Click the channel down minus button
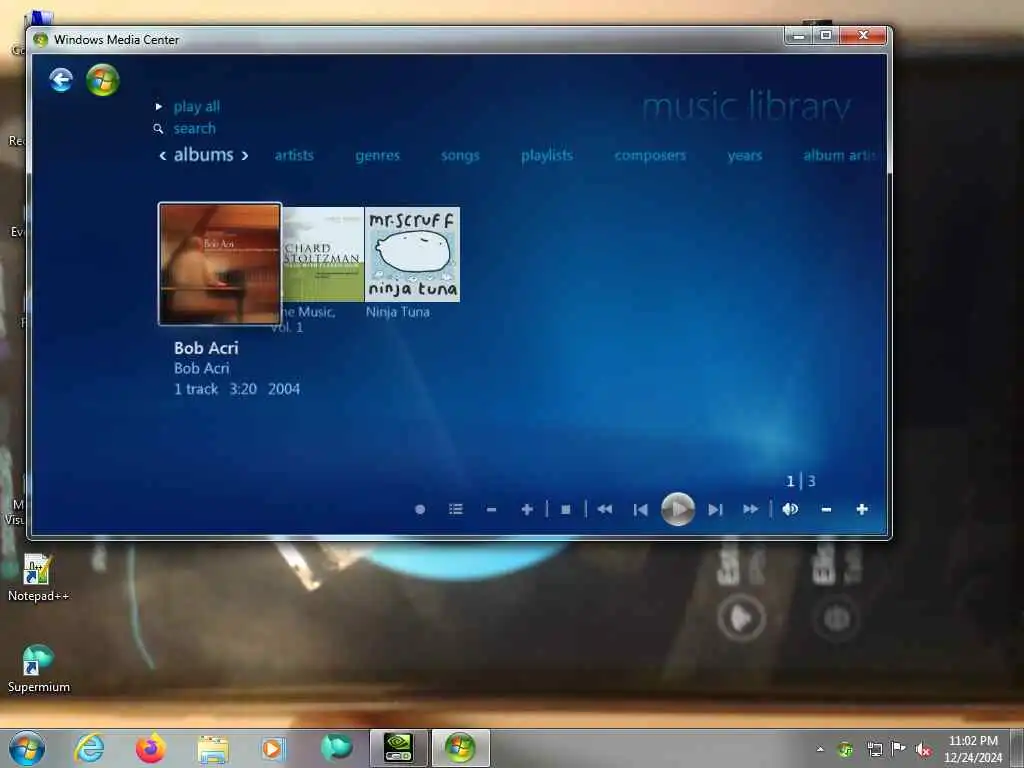Viewport: 1024px width, 768px height. pos(492,509)
